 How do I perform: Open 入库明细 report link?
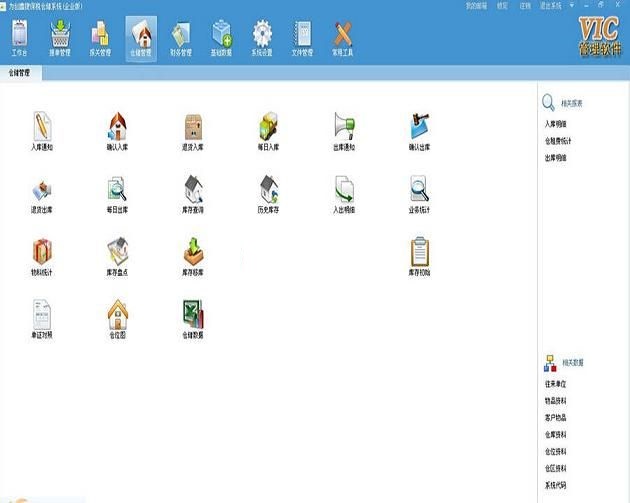click(556, 124)
